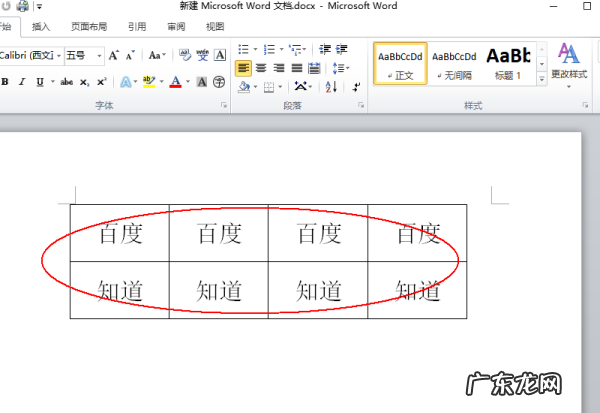This screenshot has height=413, width=600.
Task: Click the decrease indent icon
Action: tap(325, 49)
